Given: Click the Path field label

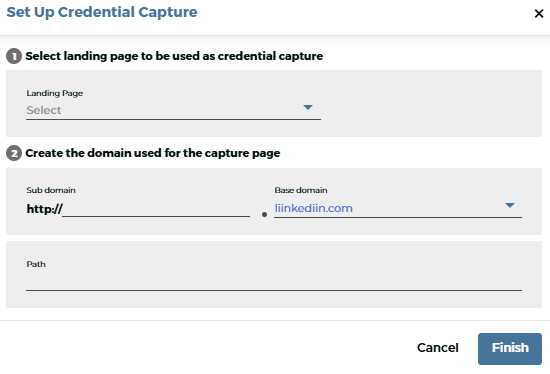Looking at the screenshot, I should tap(36, 264).
